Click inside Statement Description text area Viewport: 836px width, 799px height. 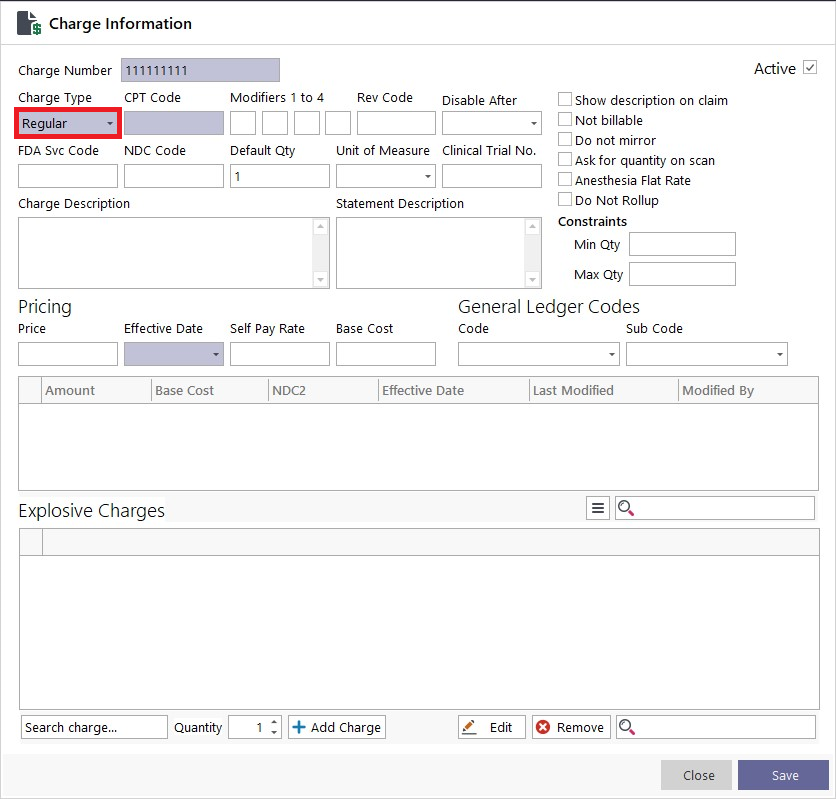click(x=430, y=253)
